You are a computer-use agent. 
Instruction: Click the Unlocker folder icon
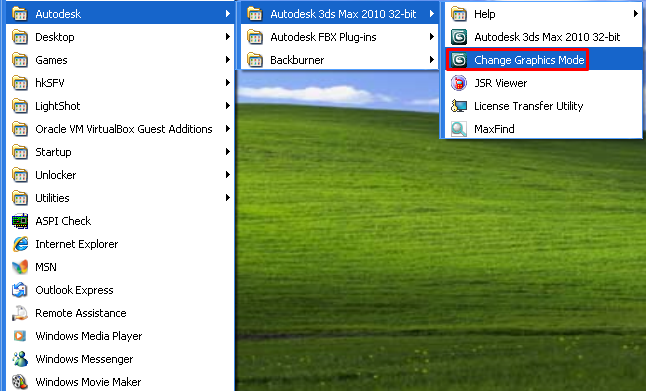point(20,175)
